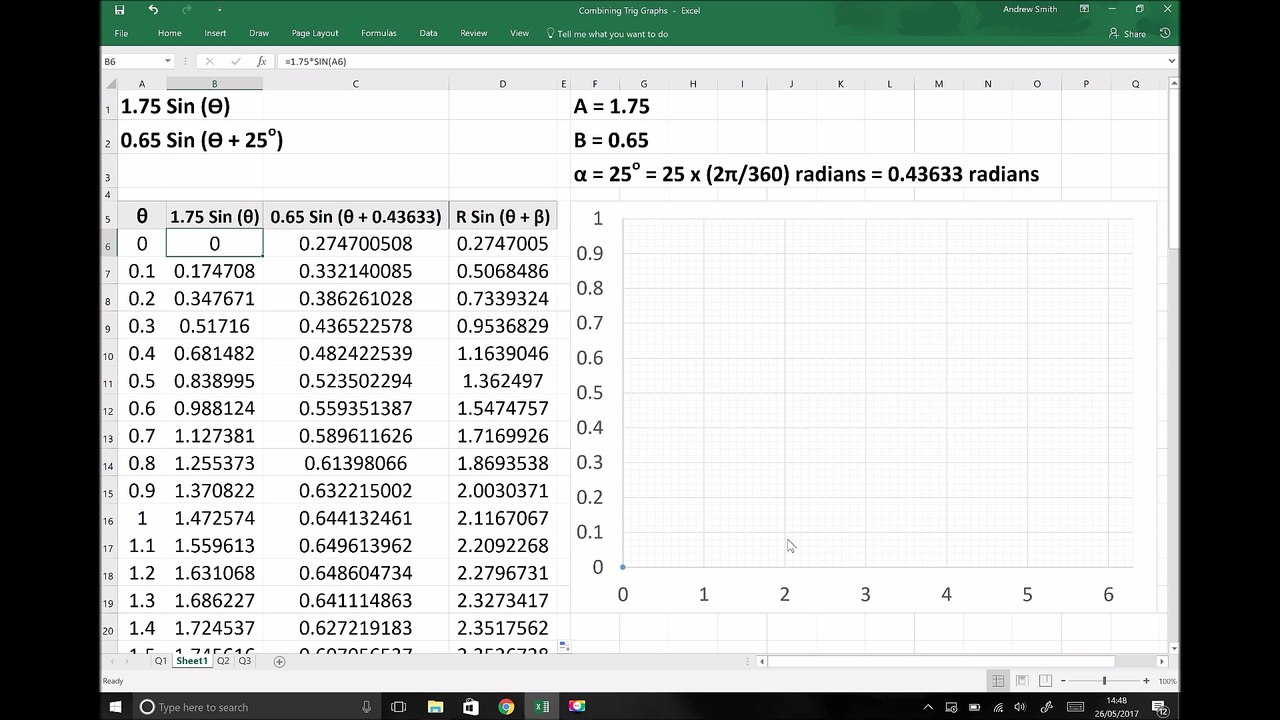Click the AutoFill options icon below table
Screen dimensions: 1280x720
[x=564, y=646]
